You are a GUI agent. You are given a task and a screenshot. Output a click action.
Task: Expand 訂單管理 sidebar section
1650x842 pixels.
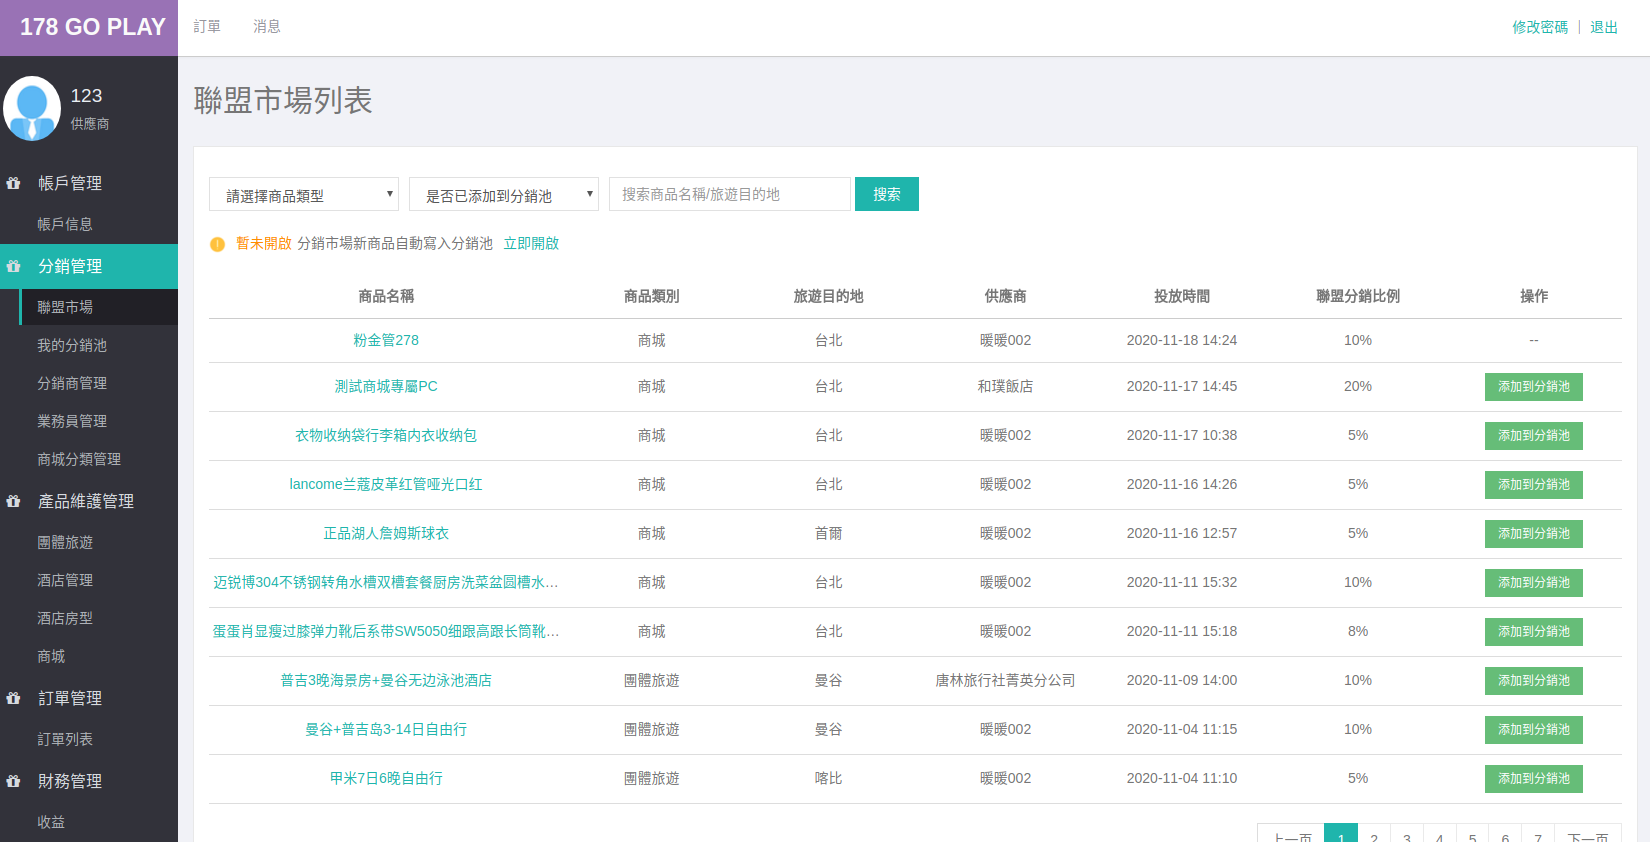click(89, 698)
